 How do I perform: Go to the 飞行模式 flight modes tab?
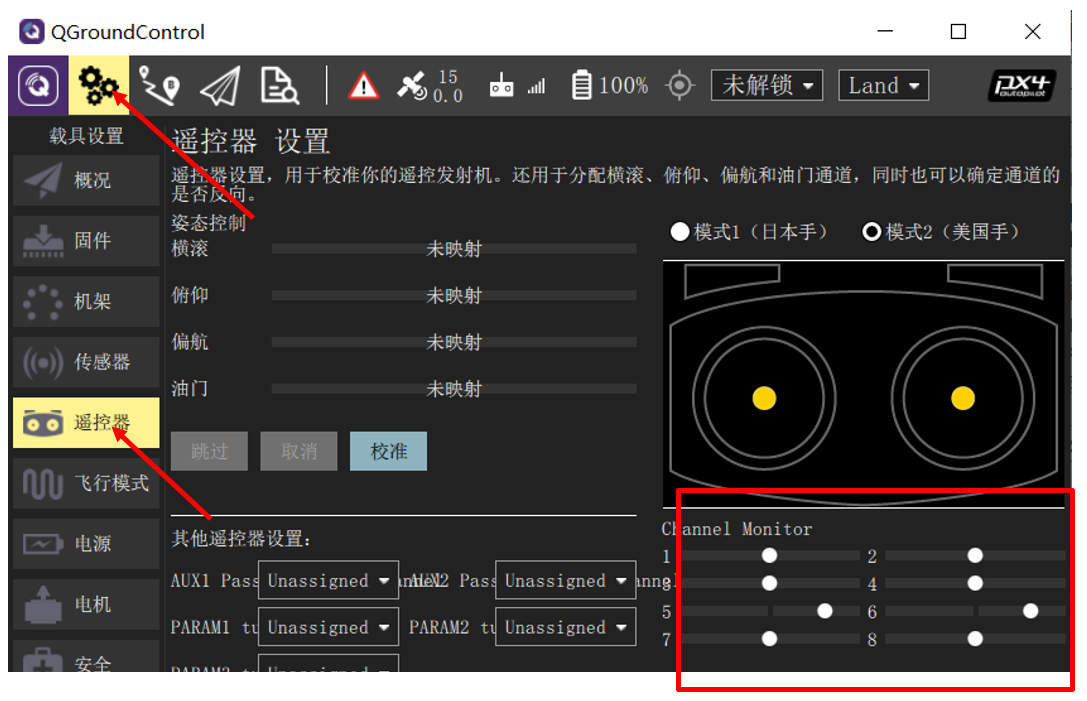(x=86, y=484)
